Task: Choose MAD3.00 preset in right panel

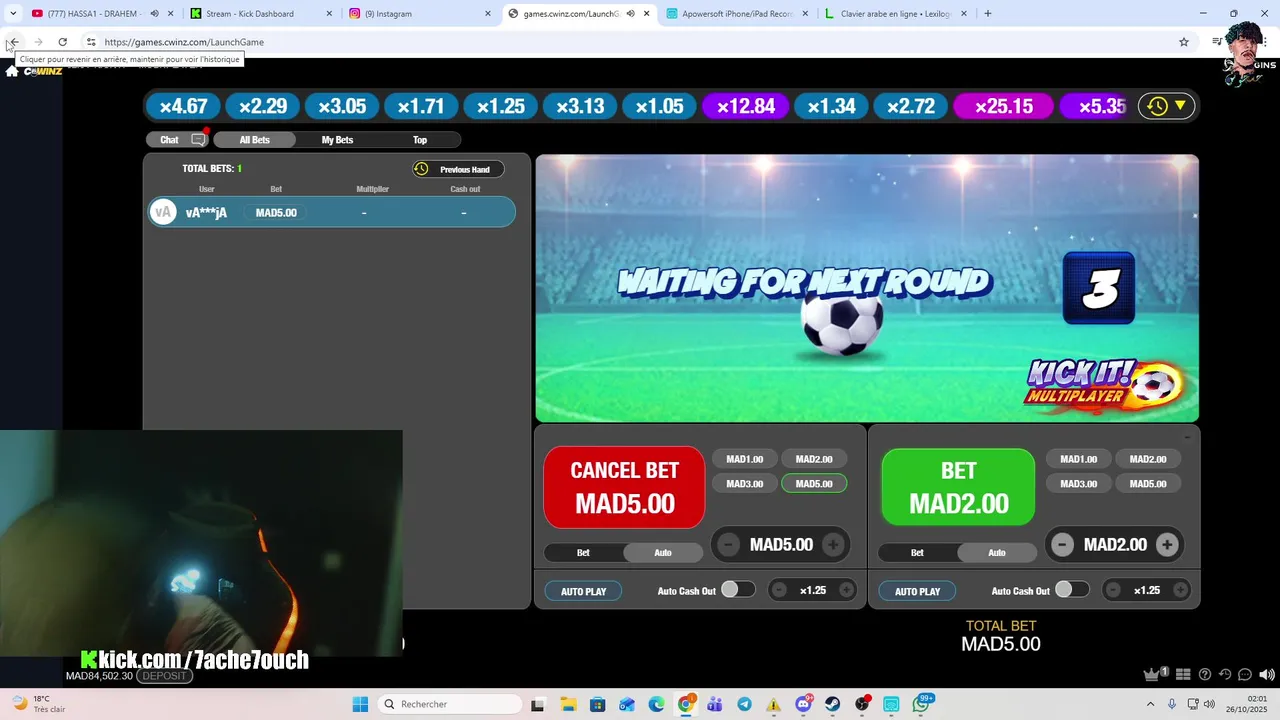Action: [x=1079, y=484]
